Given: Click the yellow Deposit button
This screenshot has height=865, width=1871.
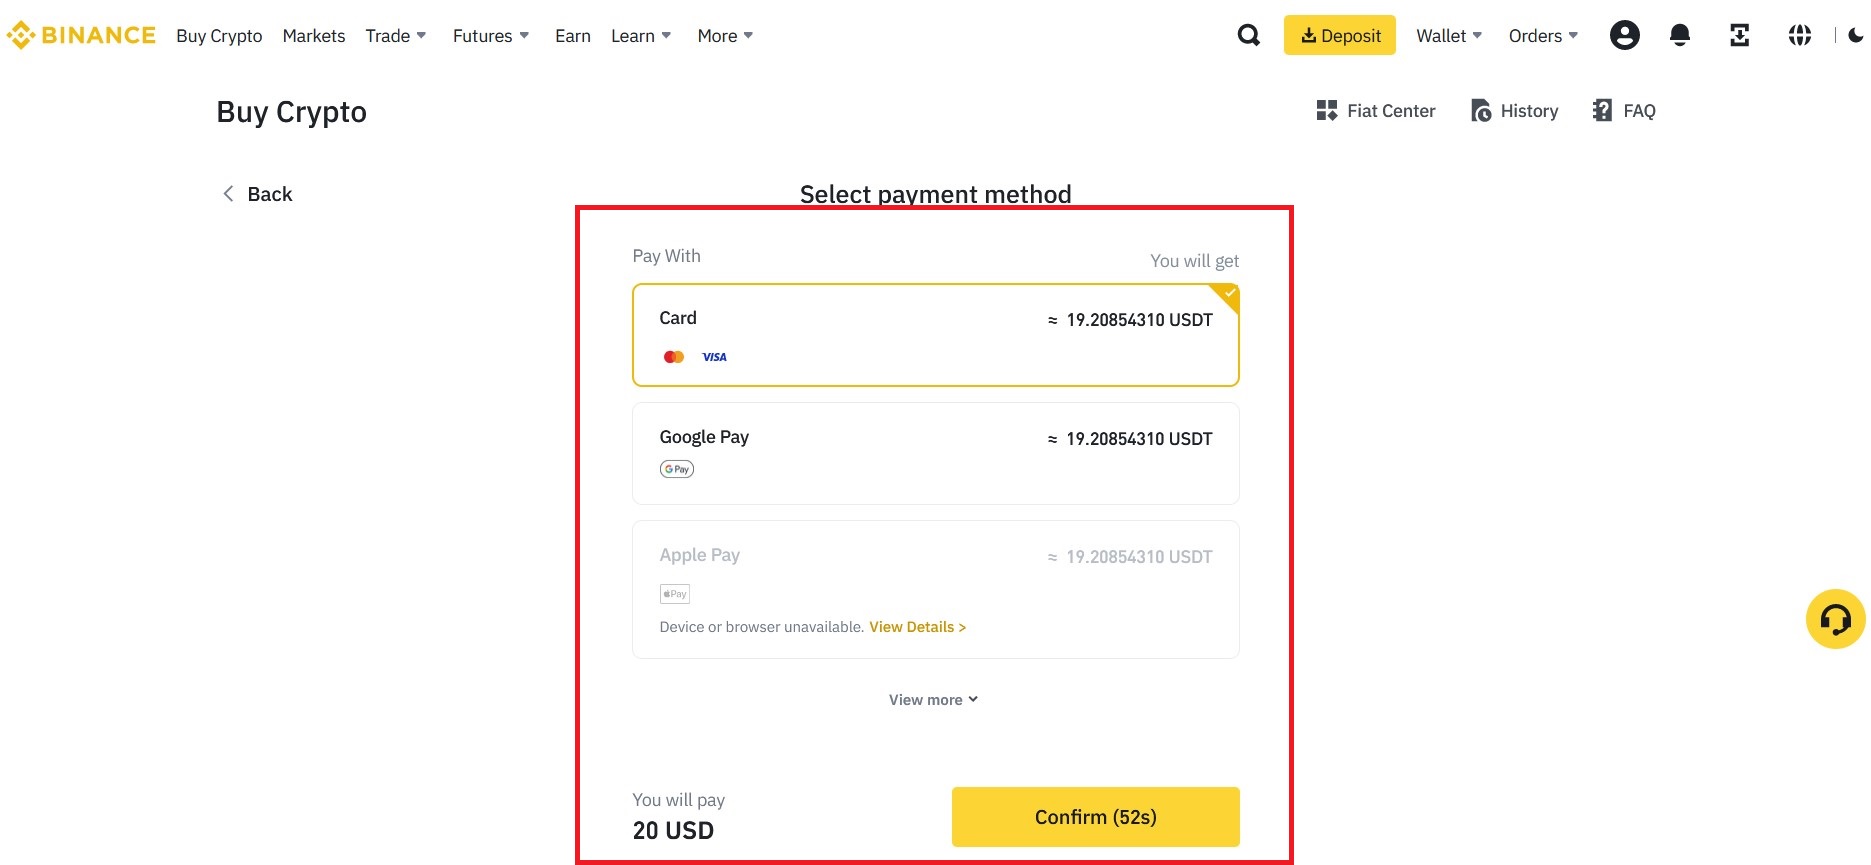Looking at the screenshot, I should (x=1340, y=36).
